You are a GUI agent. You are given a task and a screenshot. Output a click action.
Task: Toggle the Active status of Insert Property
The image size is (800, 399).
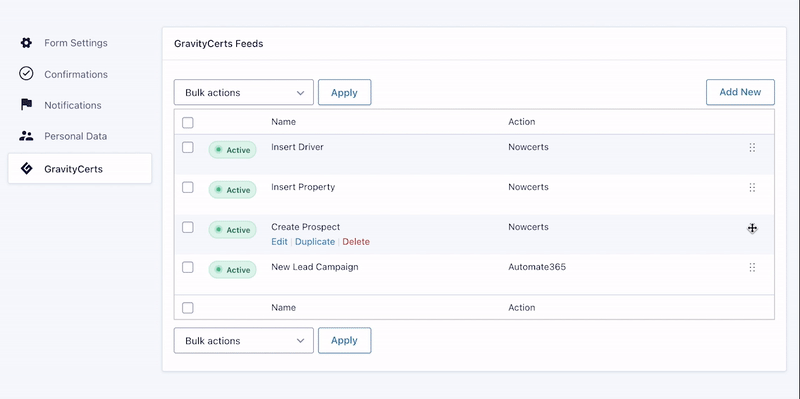pos(232,190)
